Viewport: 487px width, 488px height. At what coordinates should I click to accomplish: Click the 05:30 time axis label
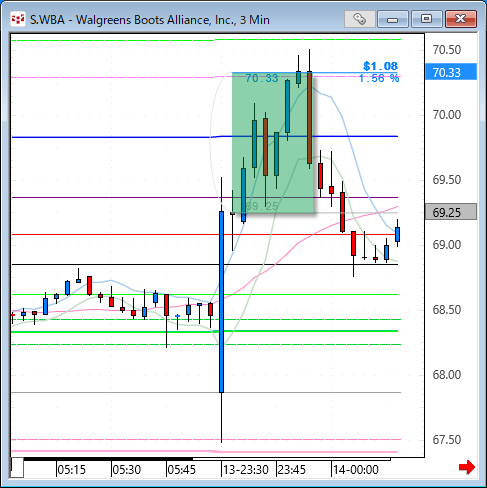(126, 470)
